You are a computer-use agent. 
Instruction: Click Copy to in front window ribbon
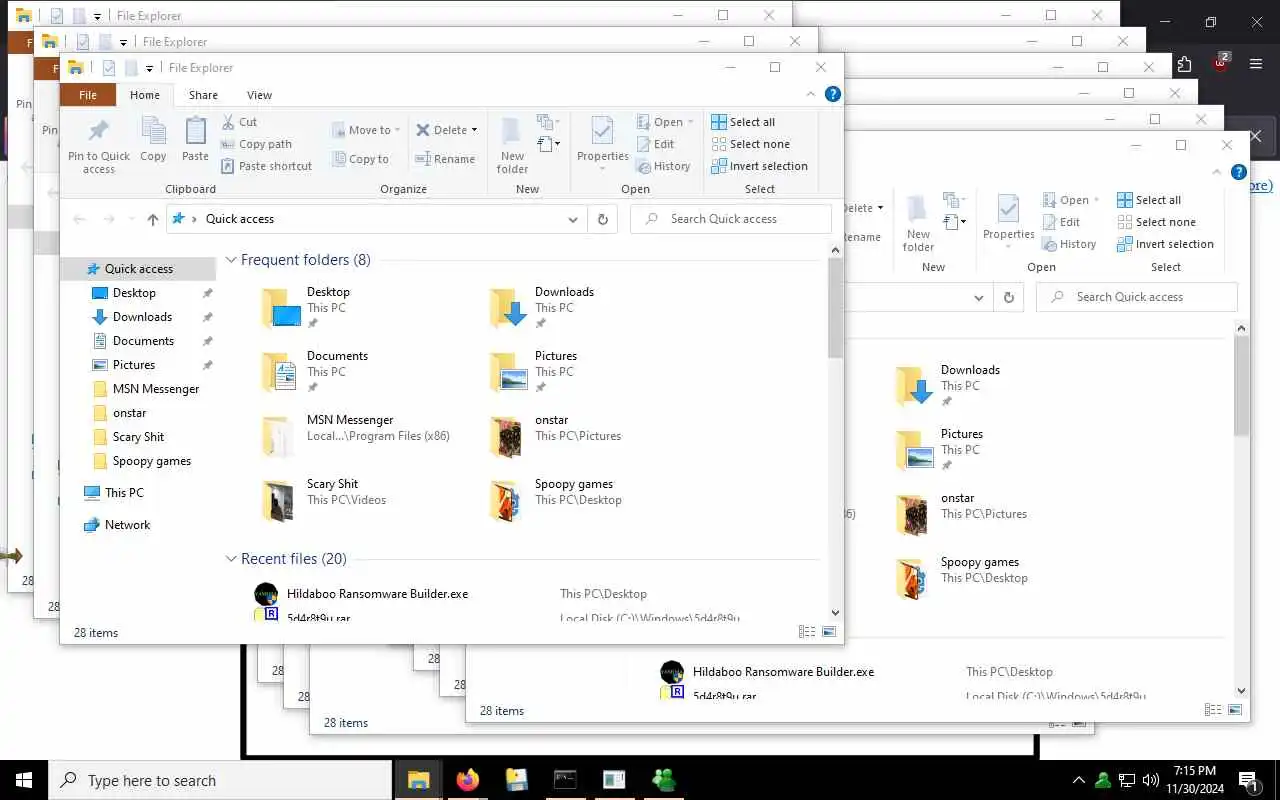pos(360,159)
